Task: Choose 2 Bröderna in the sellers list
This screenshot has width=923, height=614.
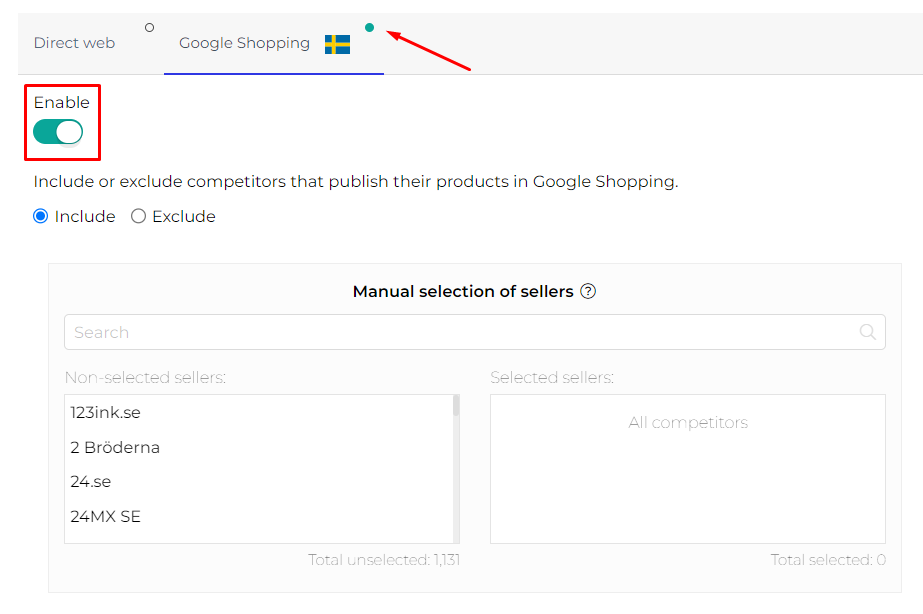Action: (x=115, y=447)
